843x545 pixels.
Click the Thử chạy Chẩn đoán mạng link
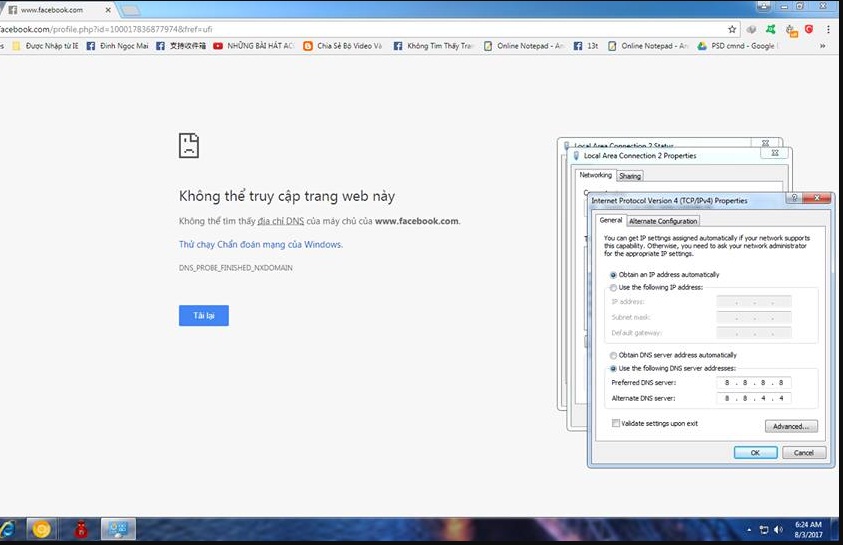(x=260, y=244)
